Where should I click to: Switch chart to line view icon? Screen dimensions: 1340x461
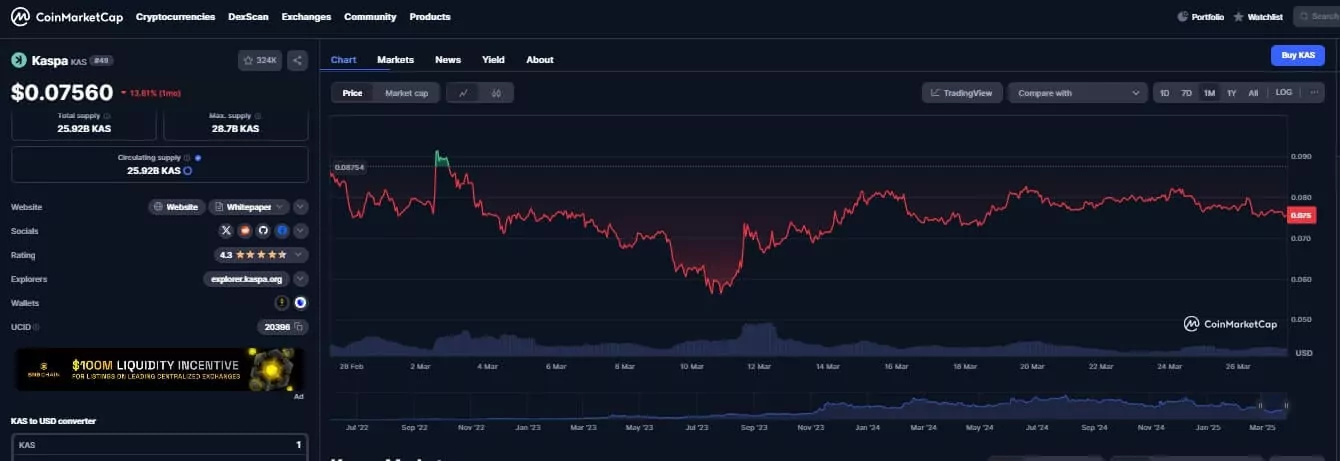(x=463, y=93)
